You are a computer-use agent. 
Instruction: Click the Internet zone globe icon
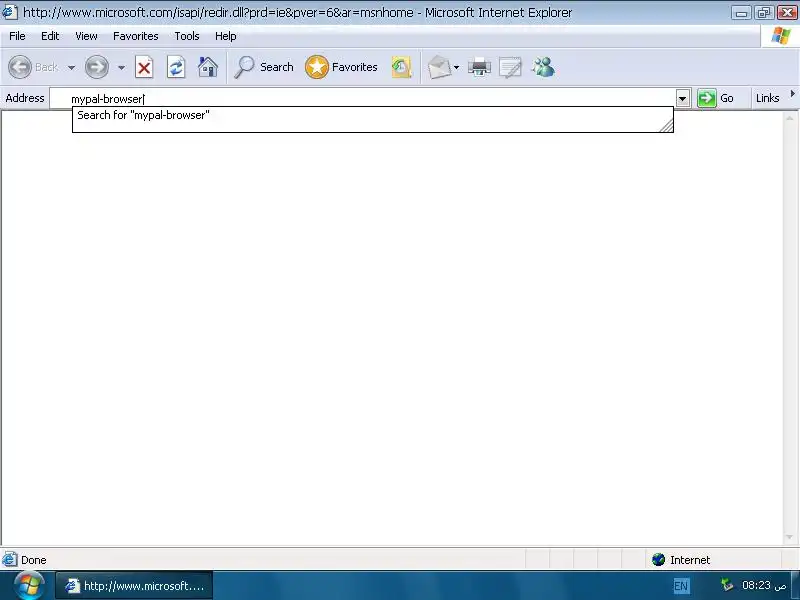[x=659, y=560]
